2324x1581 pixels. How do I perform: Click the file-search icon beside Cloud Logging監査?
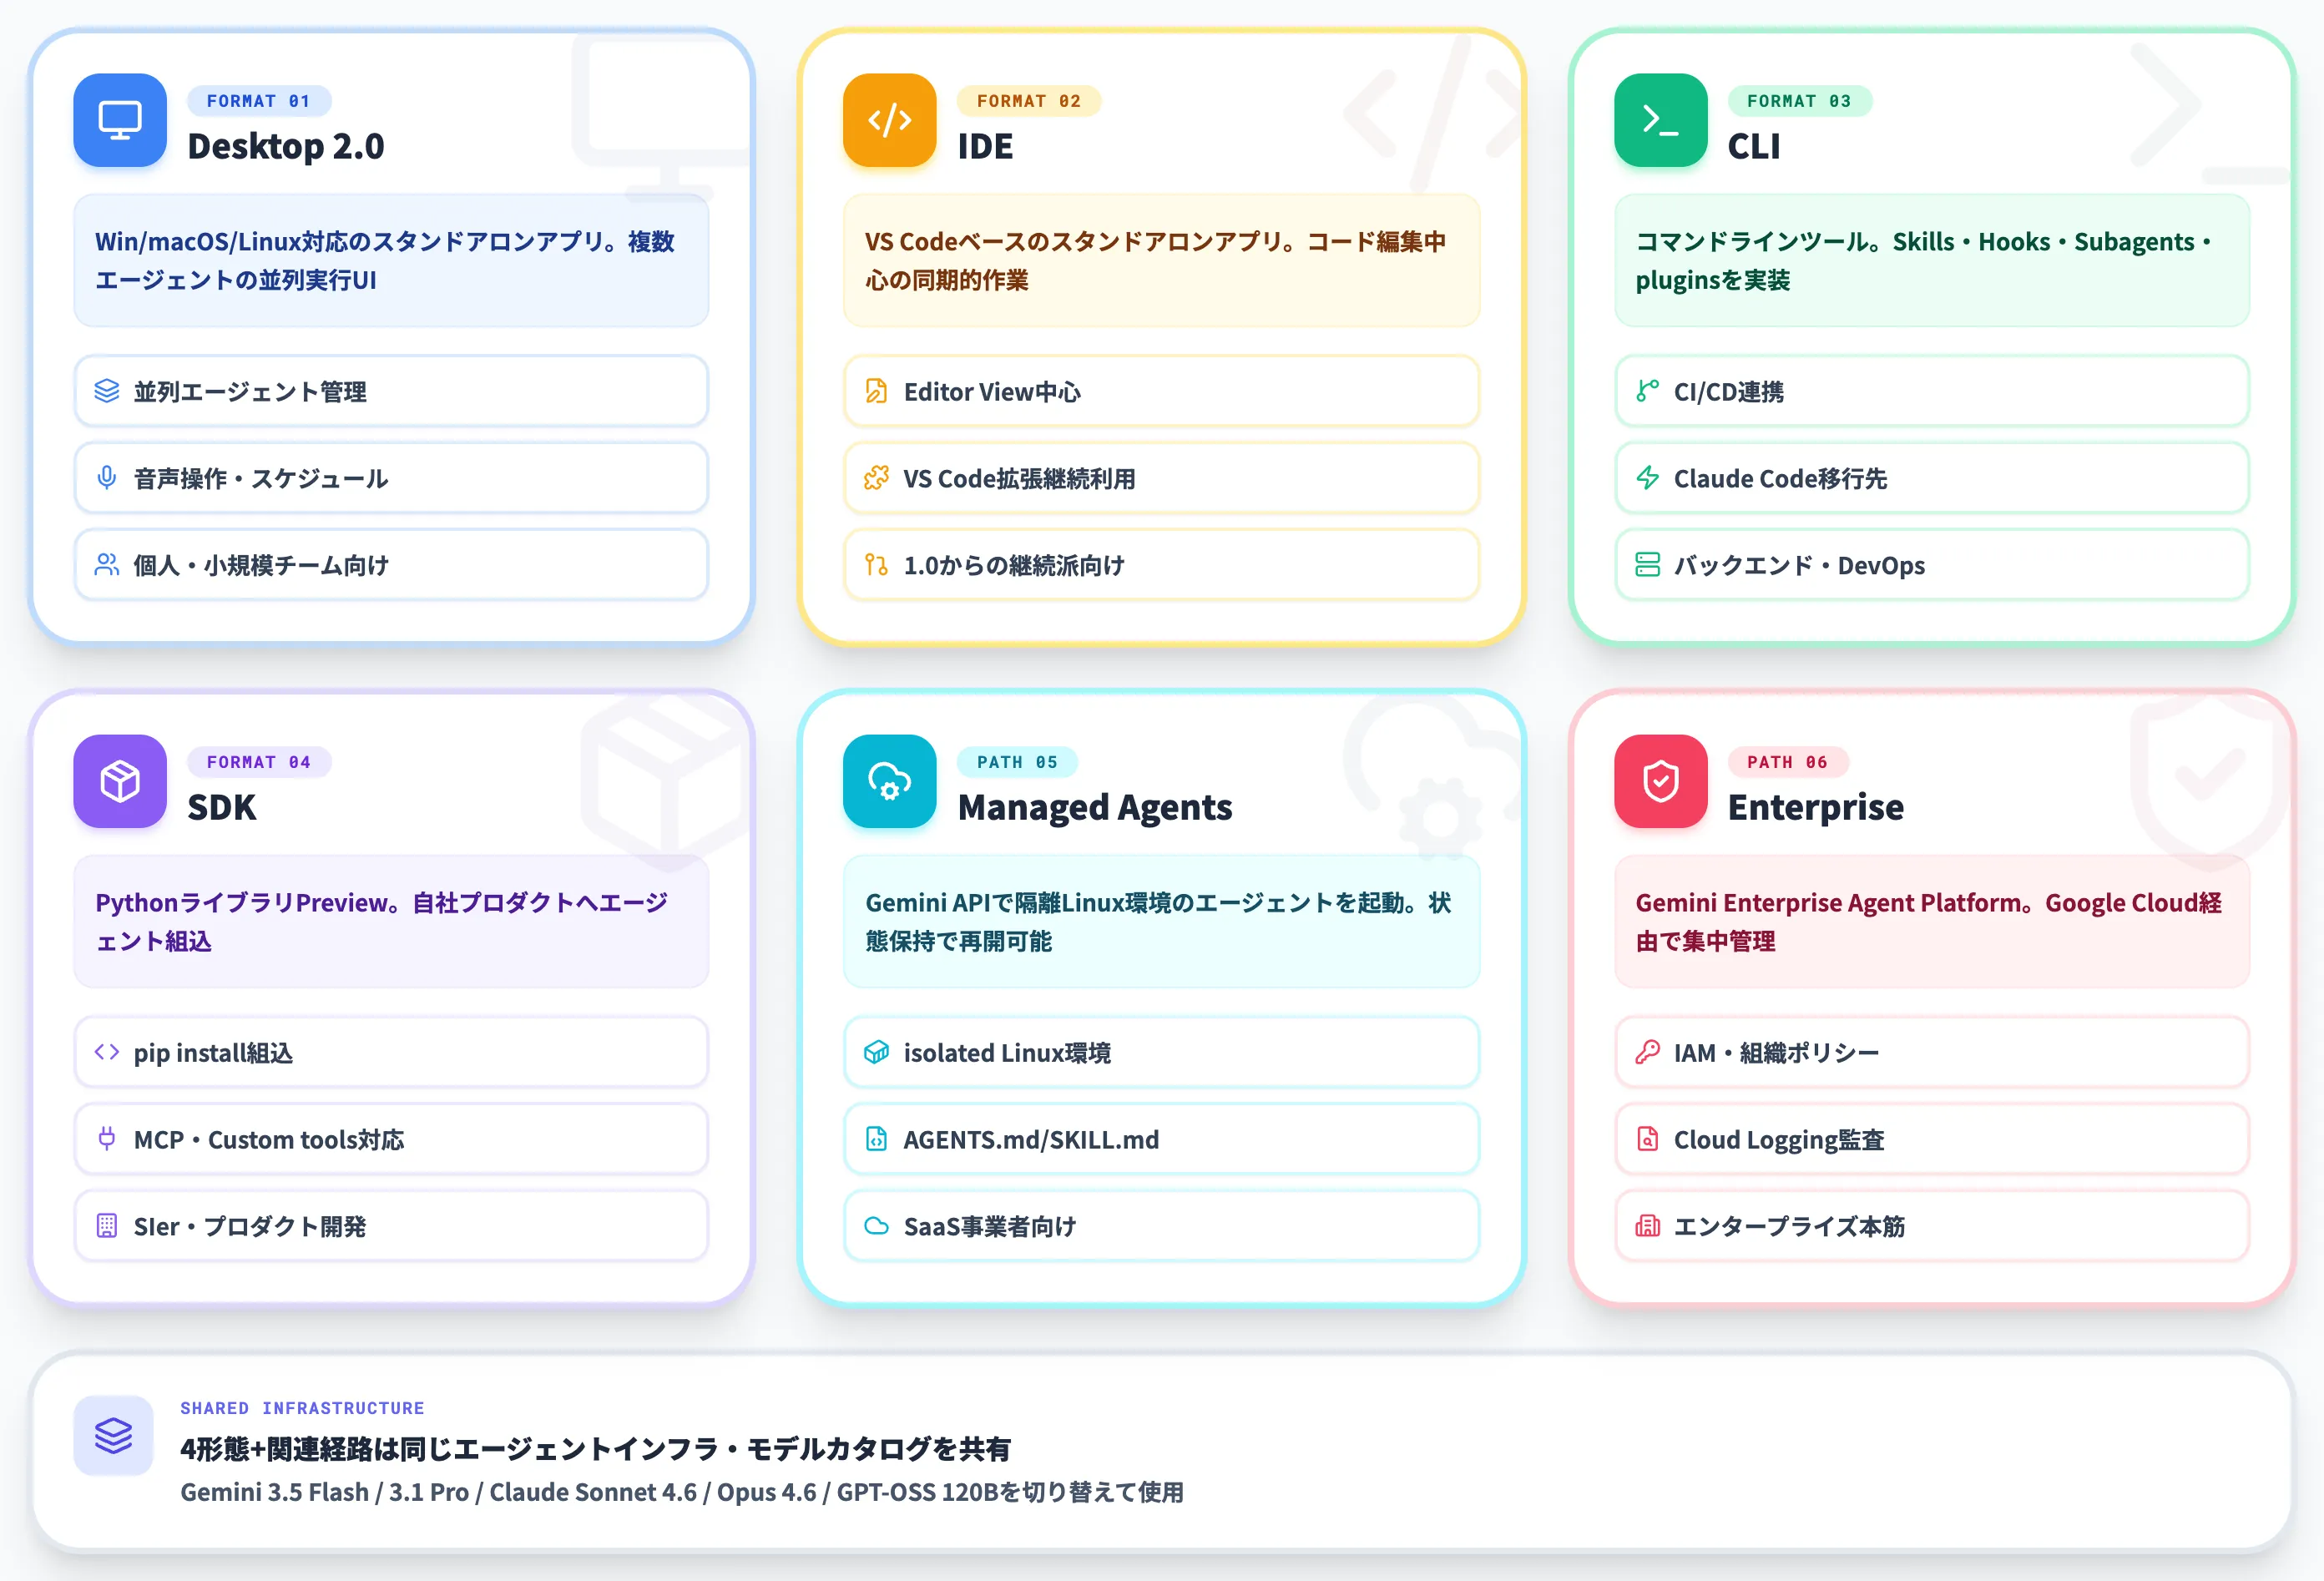pyautogui.click(x=1647, y=1138)
